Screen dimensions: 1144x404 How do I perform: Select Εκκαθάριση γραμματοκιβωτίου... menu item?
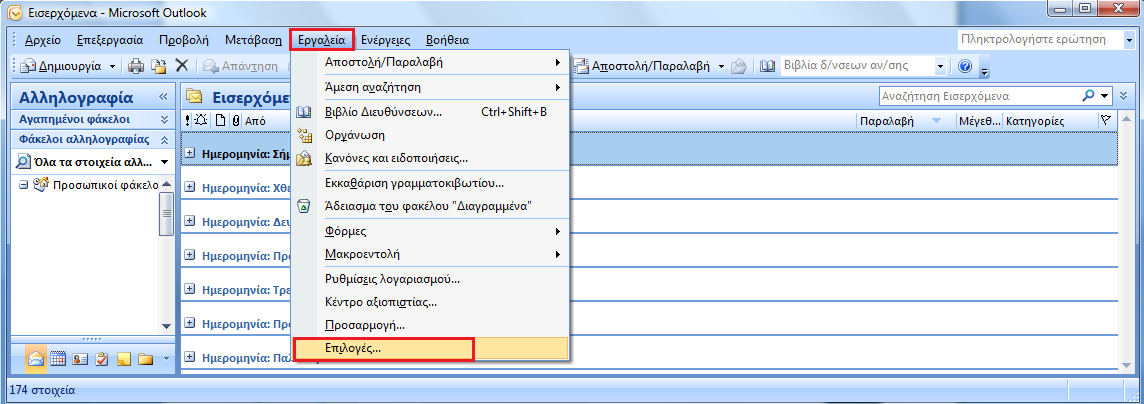coord(430,182)
